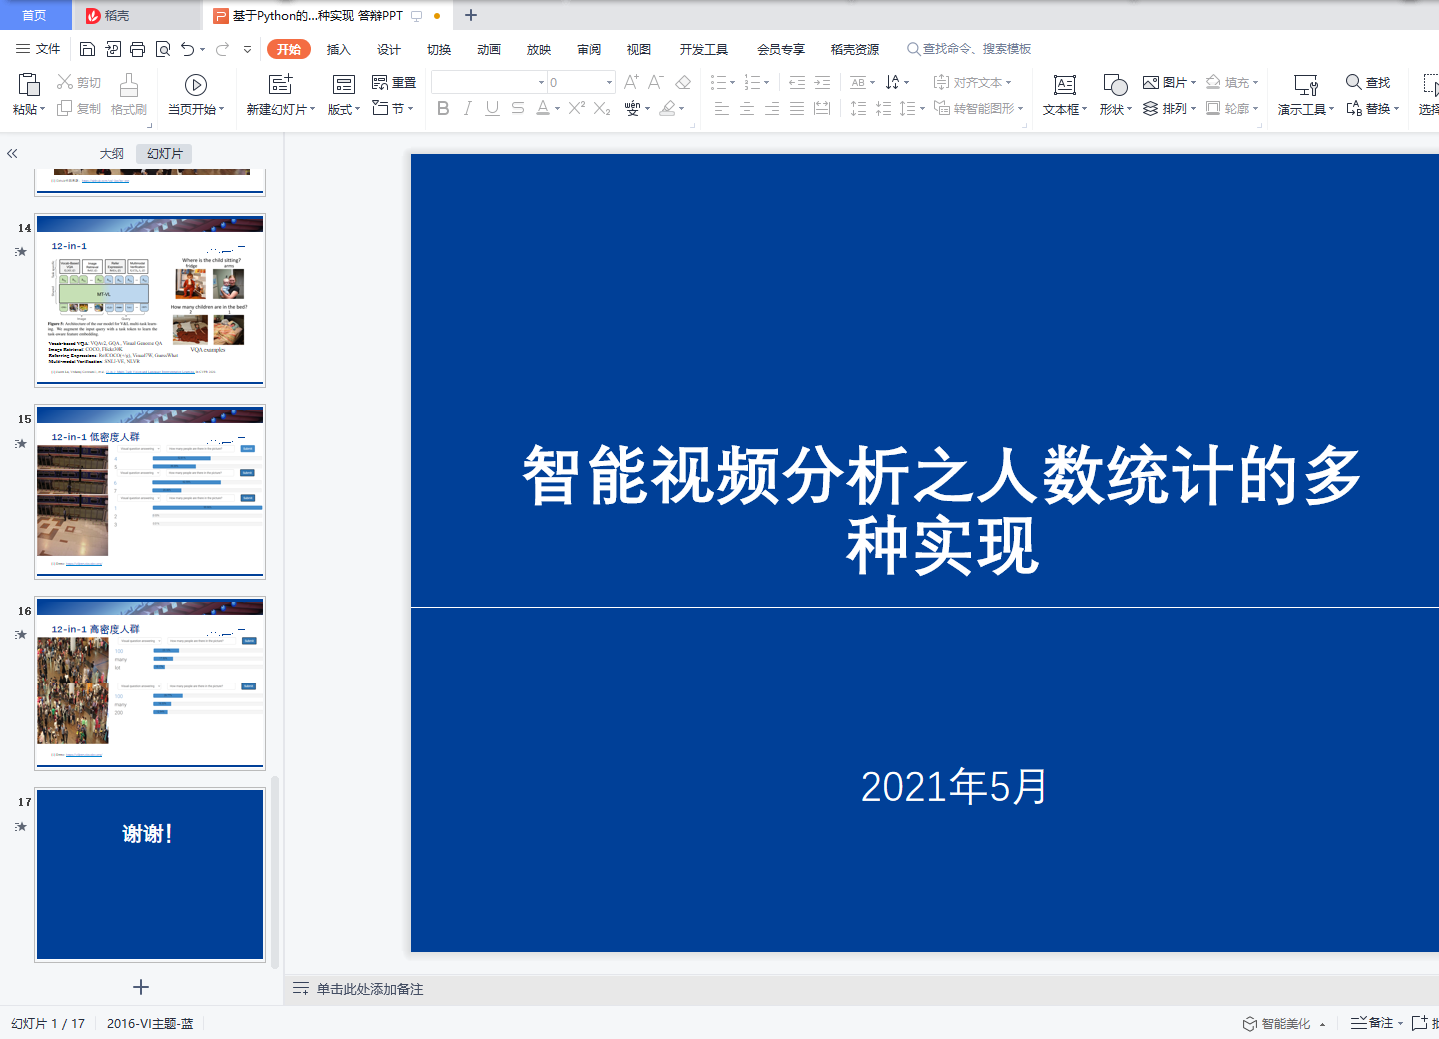Toggle center text alignment
1439x1039 pixels.
(x=747, y=108)
